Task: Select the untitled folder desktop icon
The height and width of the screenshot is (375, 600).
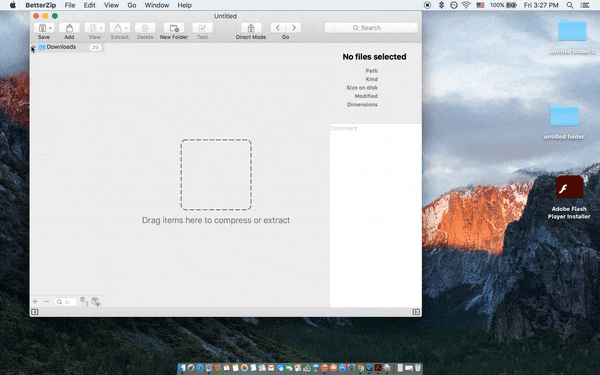Action: tap(564, 115)
